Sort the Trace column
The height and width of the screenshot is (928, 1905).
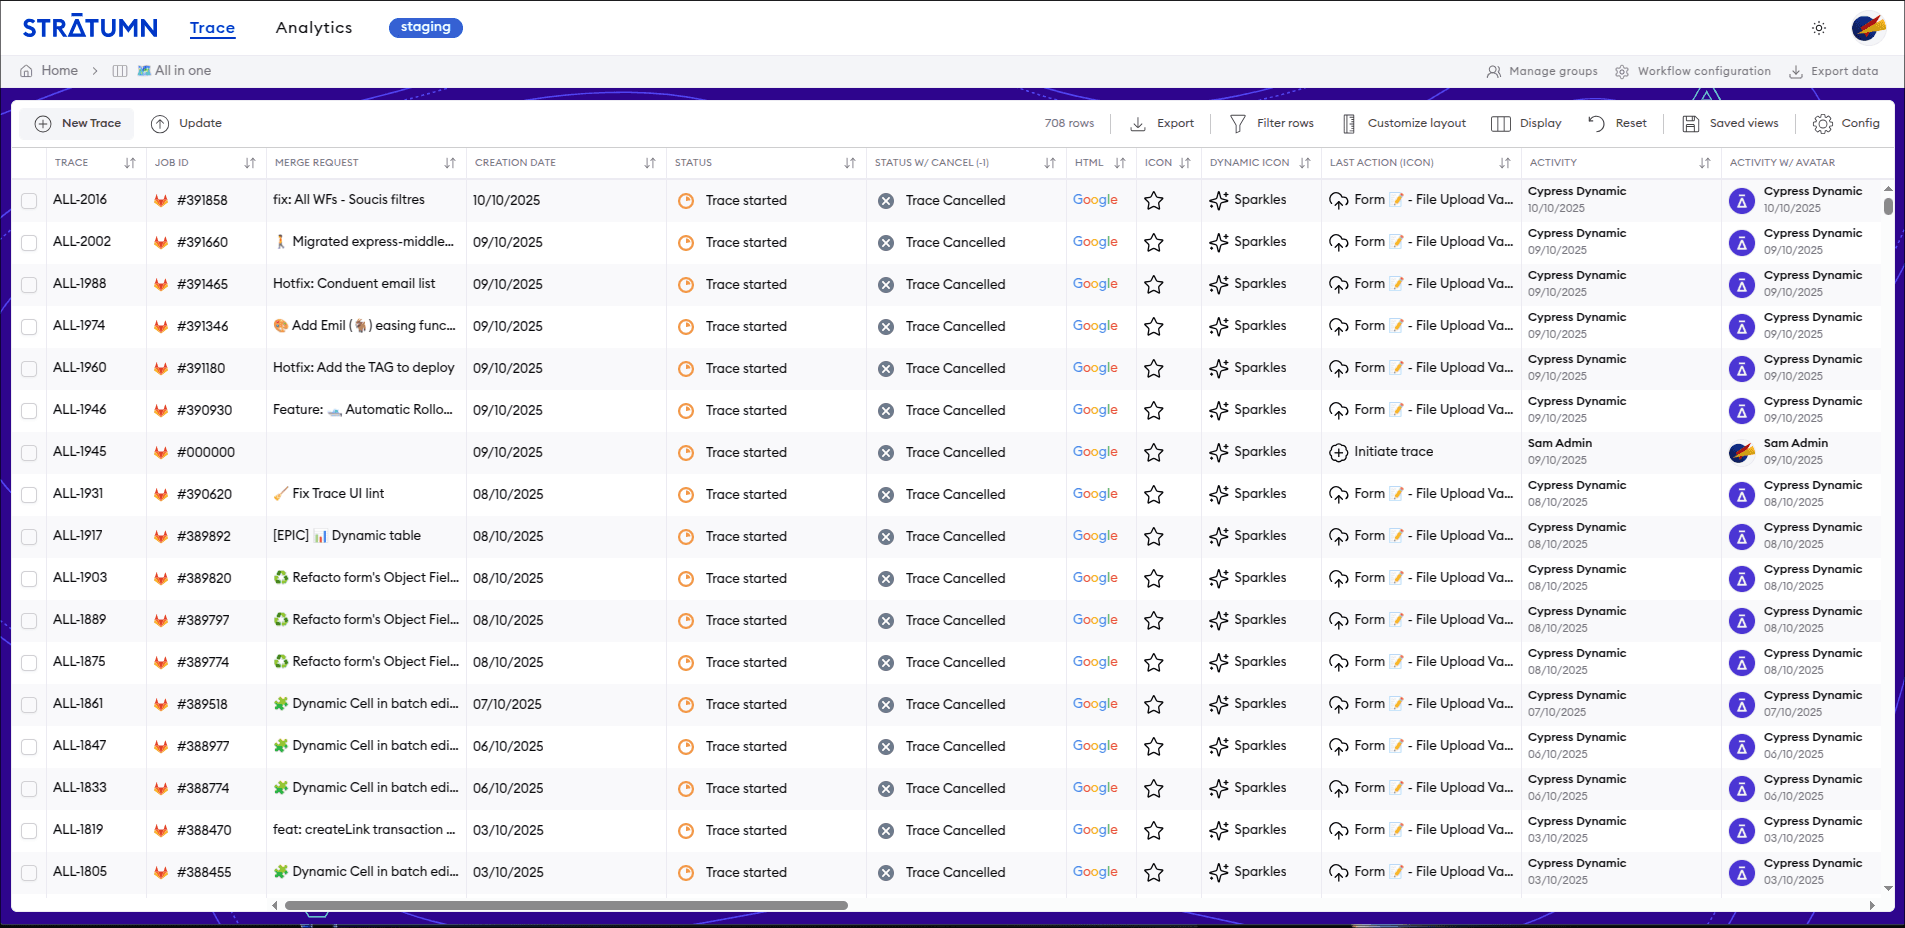point(130,163)
